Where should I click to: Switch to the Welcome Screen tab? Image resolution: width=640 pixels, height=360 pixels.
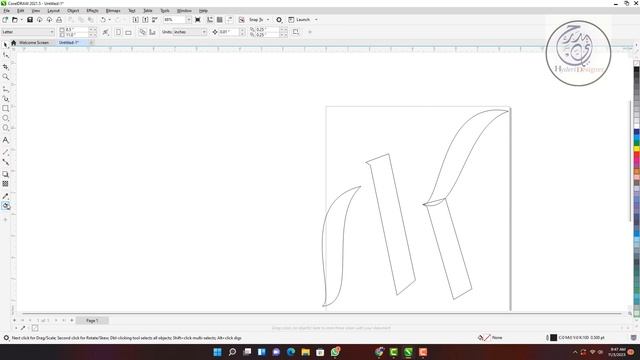click(x=34, y=42)
